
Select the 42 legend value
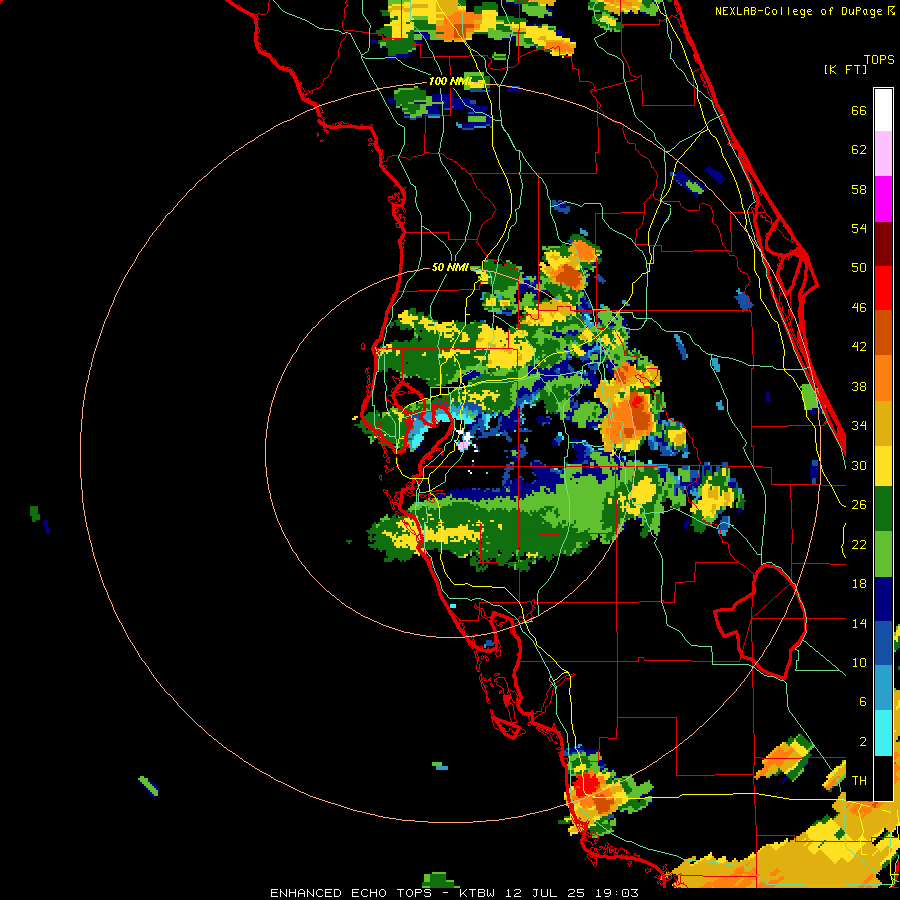point(859,347)
